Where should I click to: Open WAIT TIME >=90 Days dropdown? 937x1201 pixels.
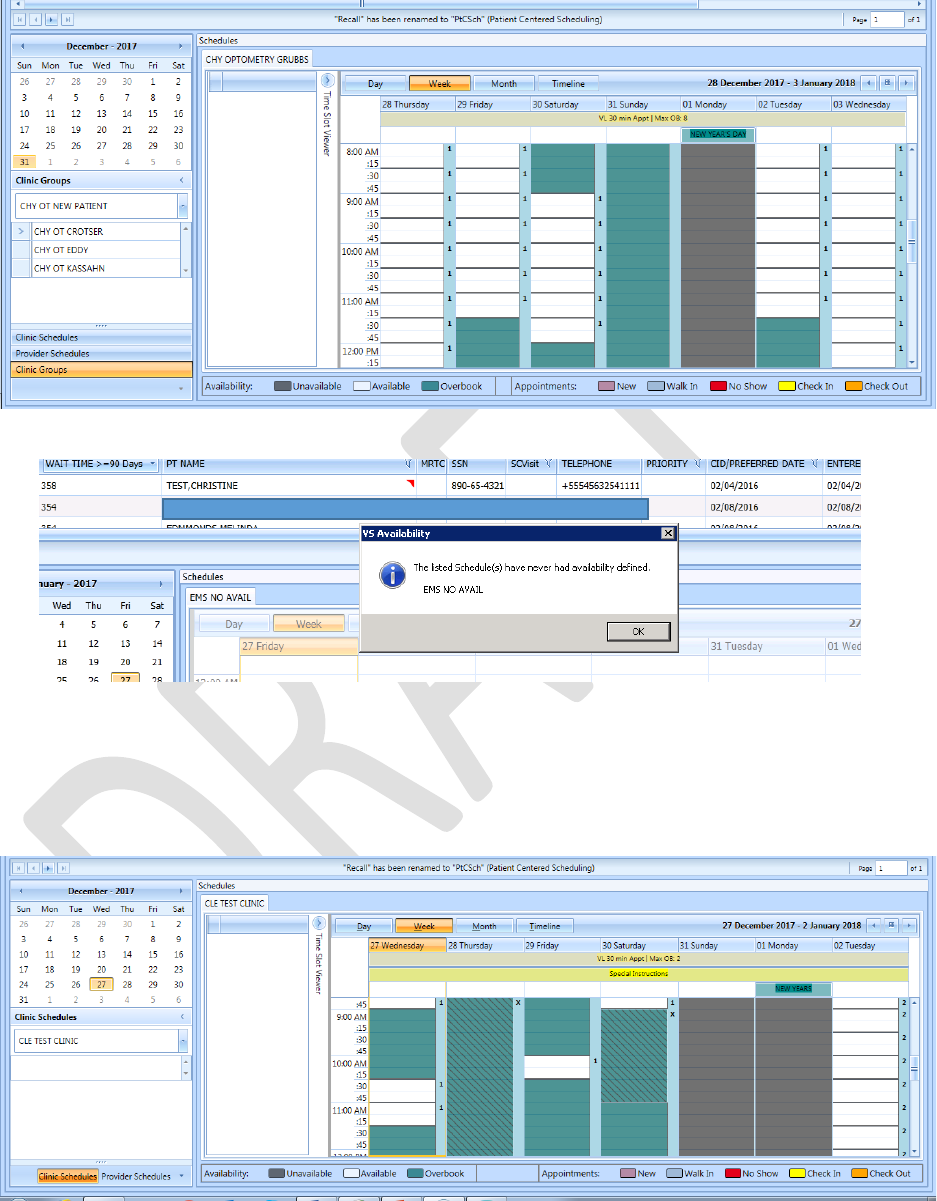151,464
